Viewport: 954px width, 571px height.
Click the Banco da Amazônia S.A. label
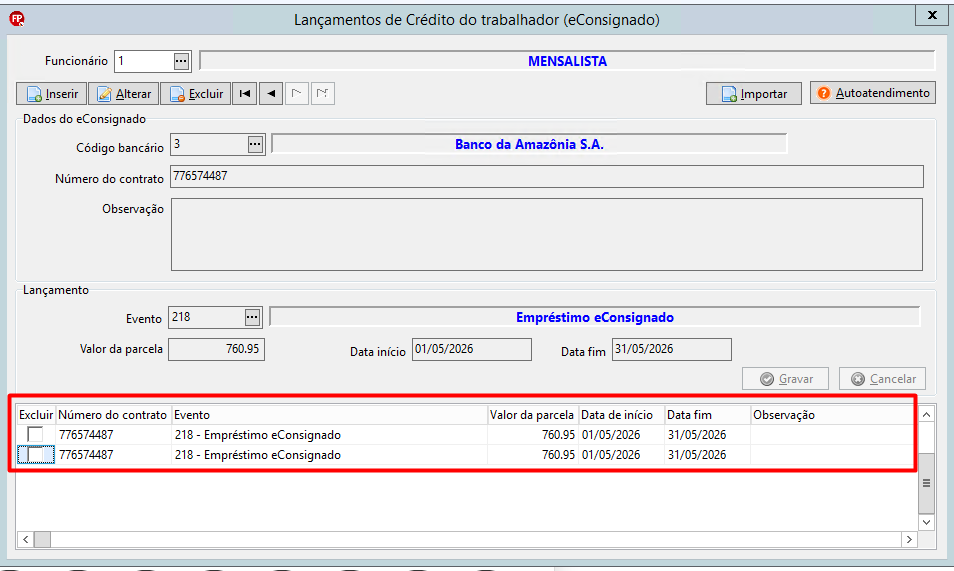tap(529, 144)
